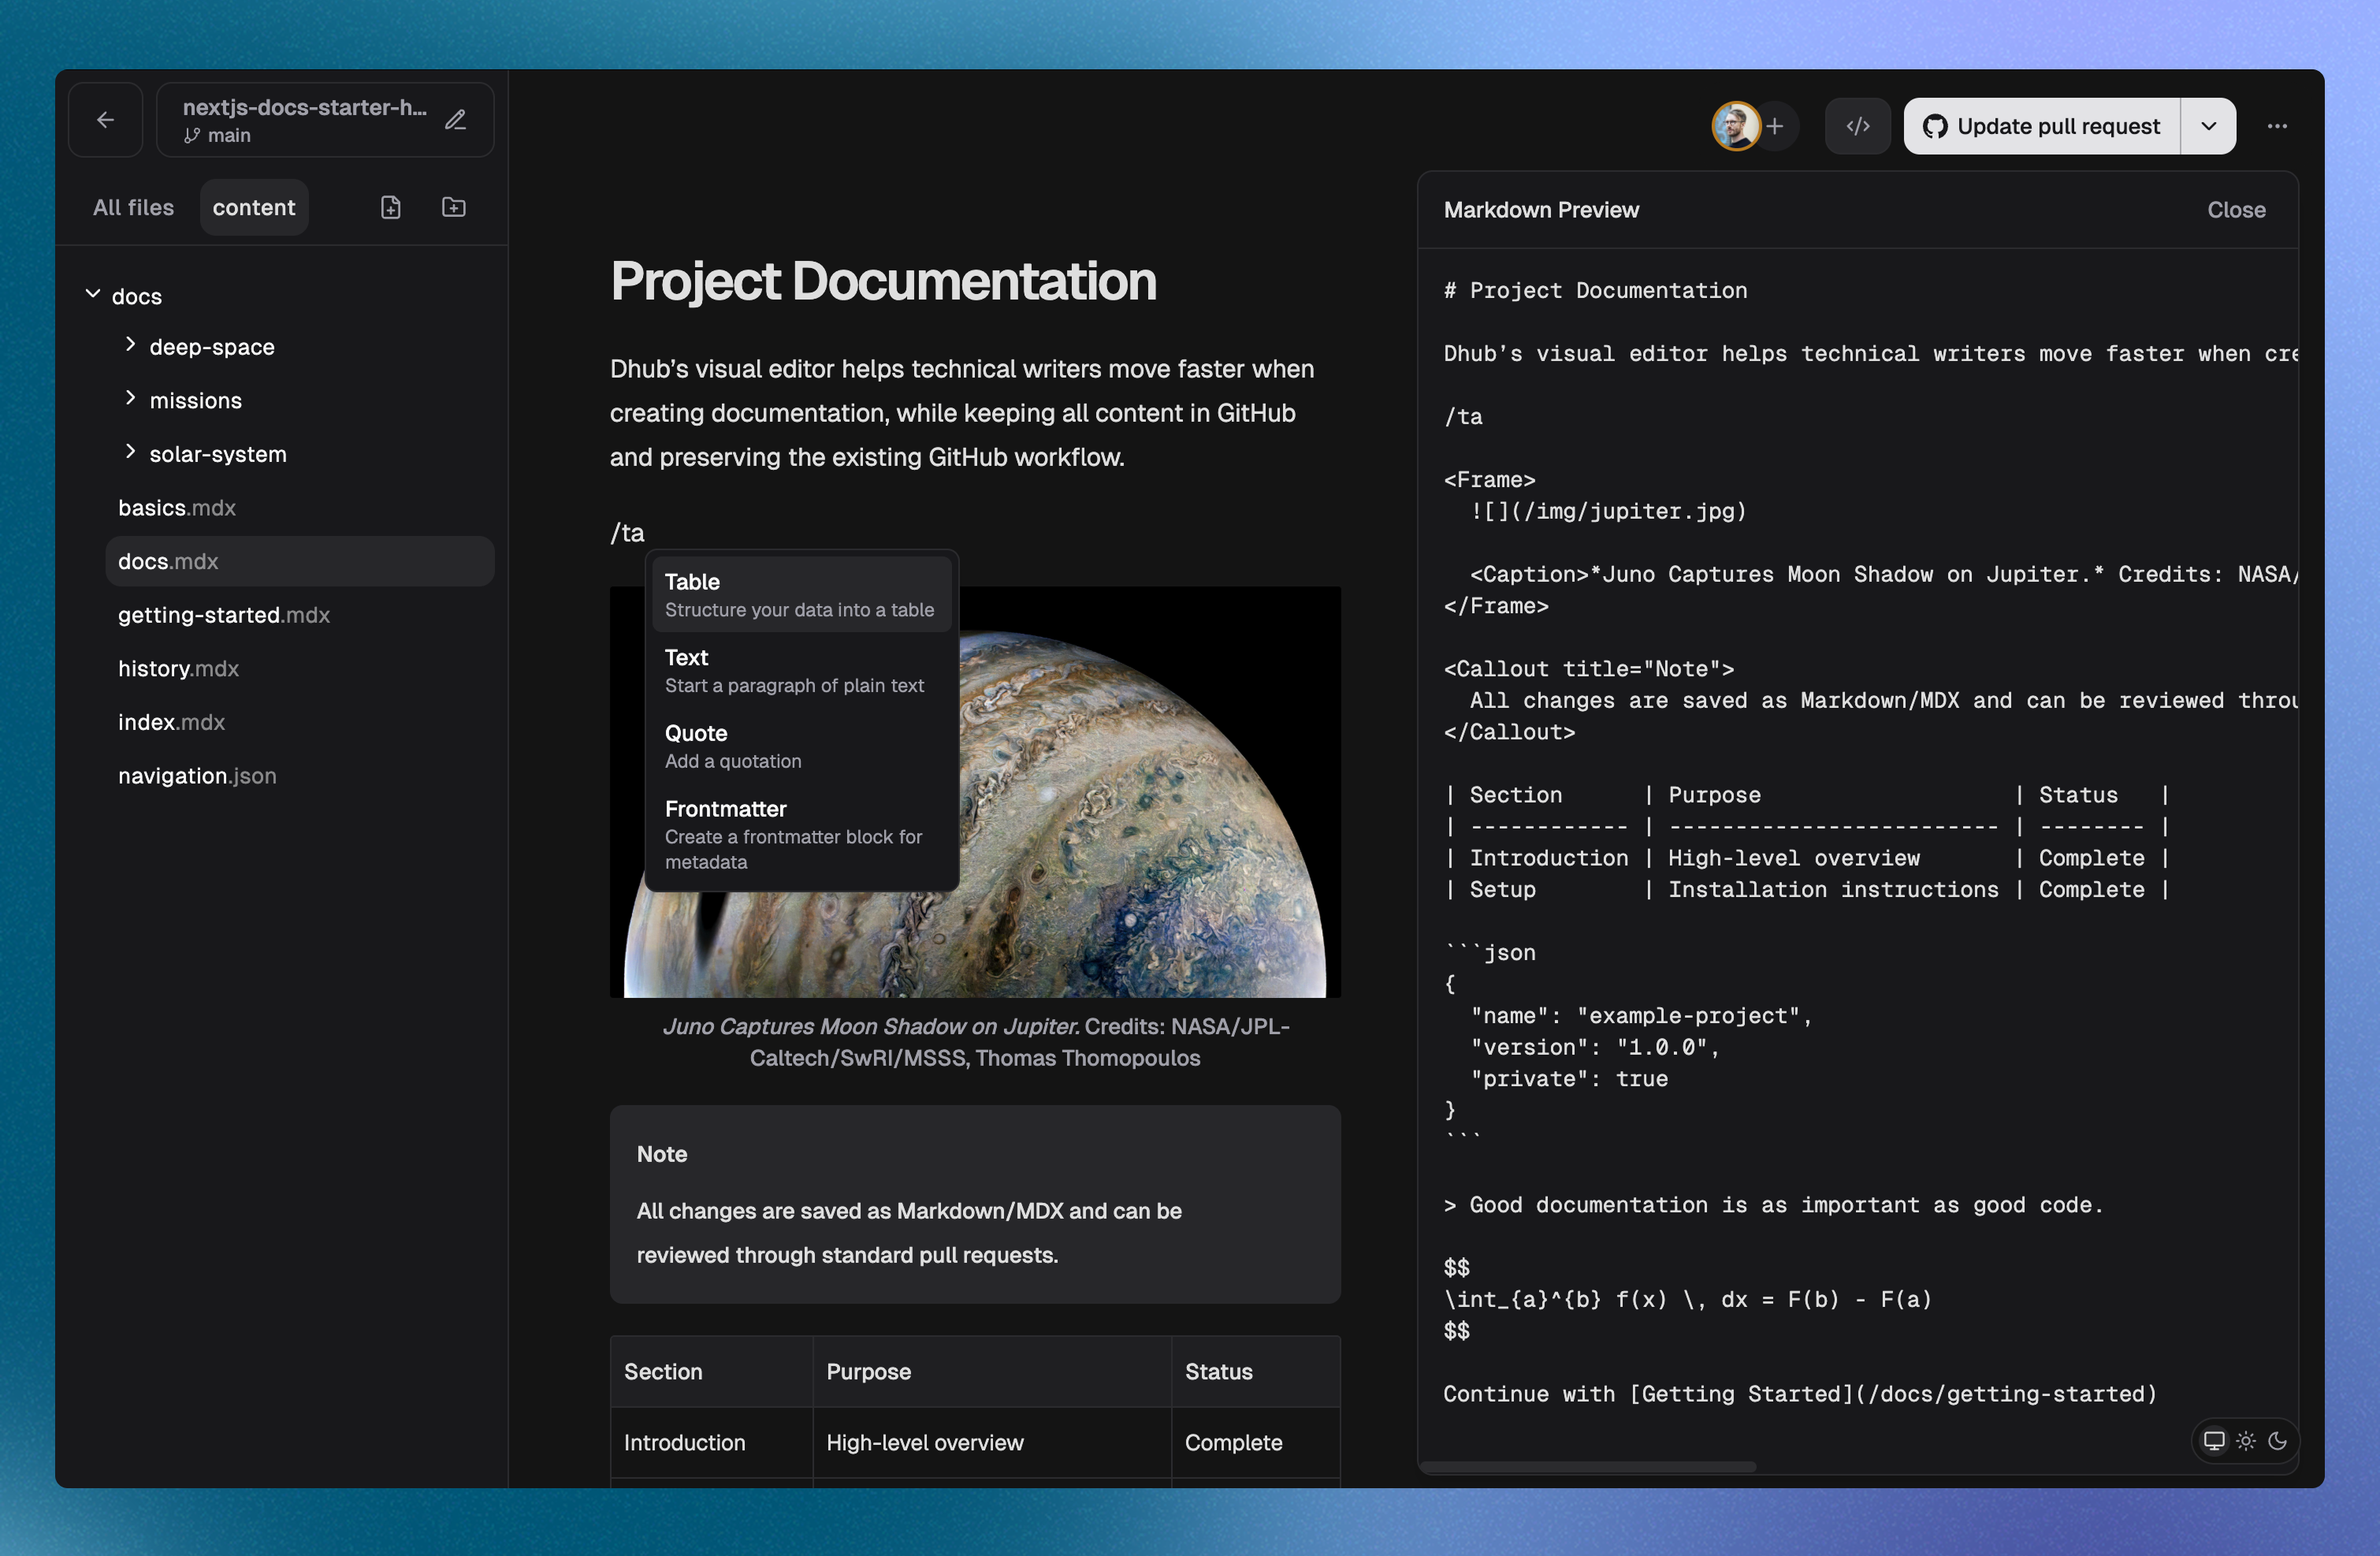Switch to system theme mode
Image resolution: width=2380 pixels, height=1556 pixels.
point(2214,1441)
